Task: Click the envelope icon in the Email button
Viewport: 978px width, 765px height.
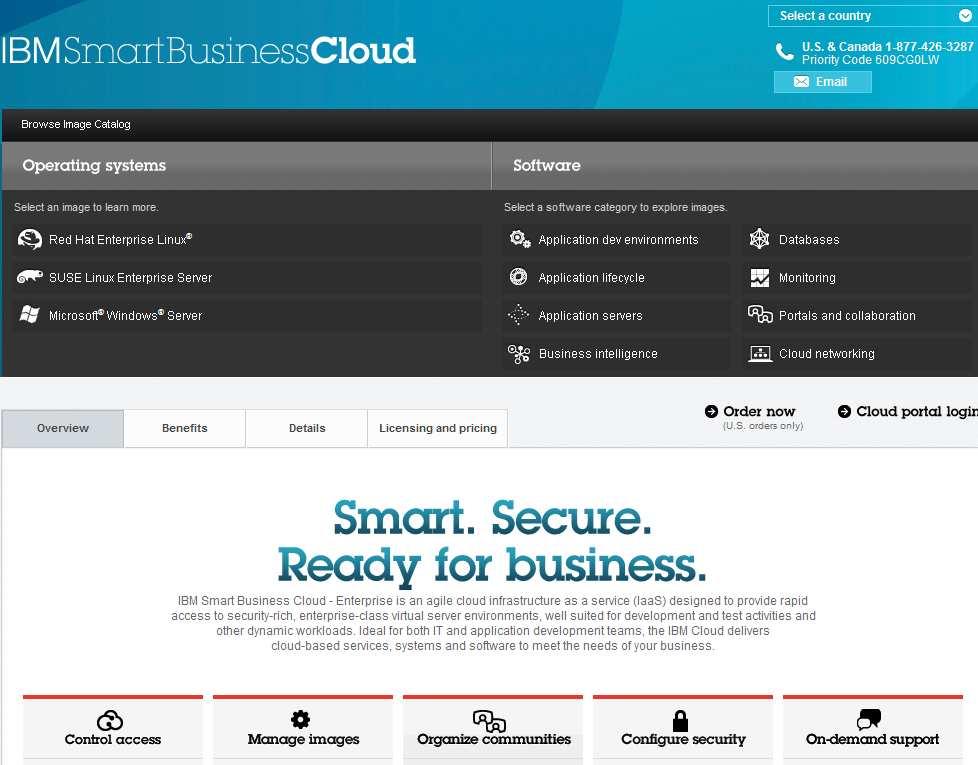Action: [x=801, y=82]
